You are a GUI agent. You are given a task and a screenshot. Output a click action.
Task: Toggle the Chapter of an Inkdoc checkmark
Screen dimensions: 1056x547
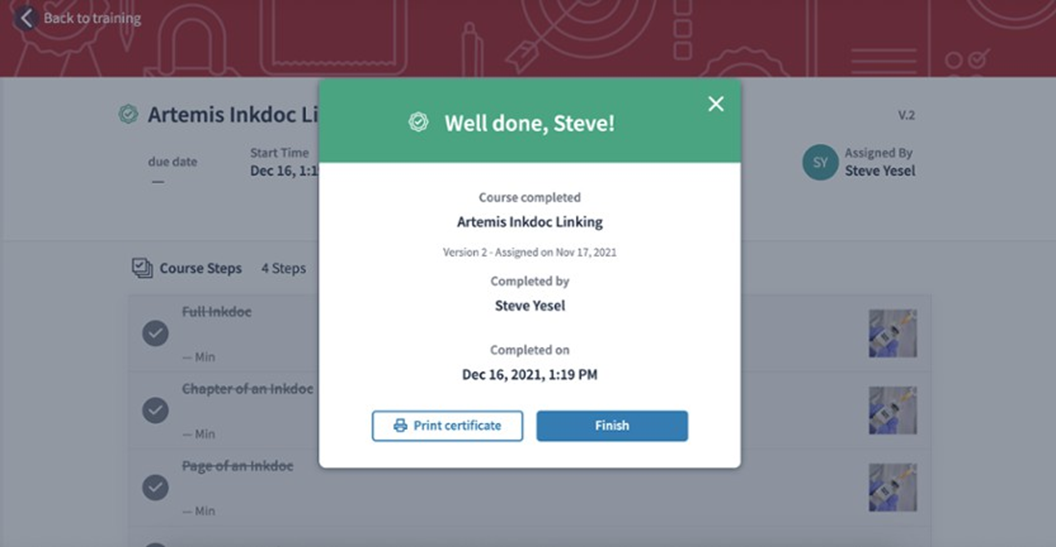(155, 410)
